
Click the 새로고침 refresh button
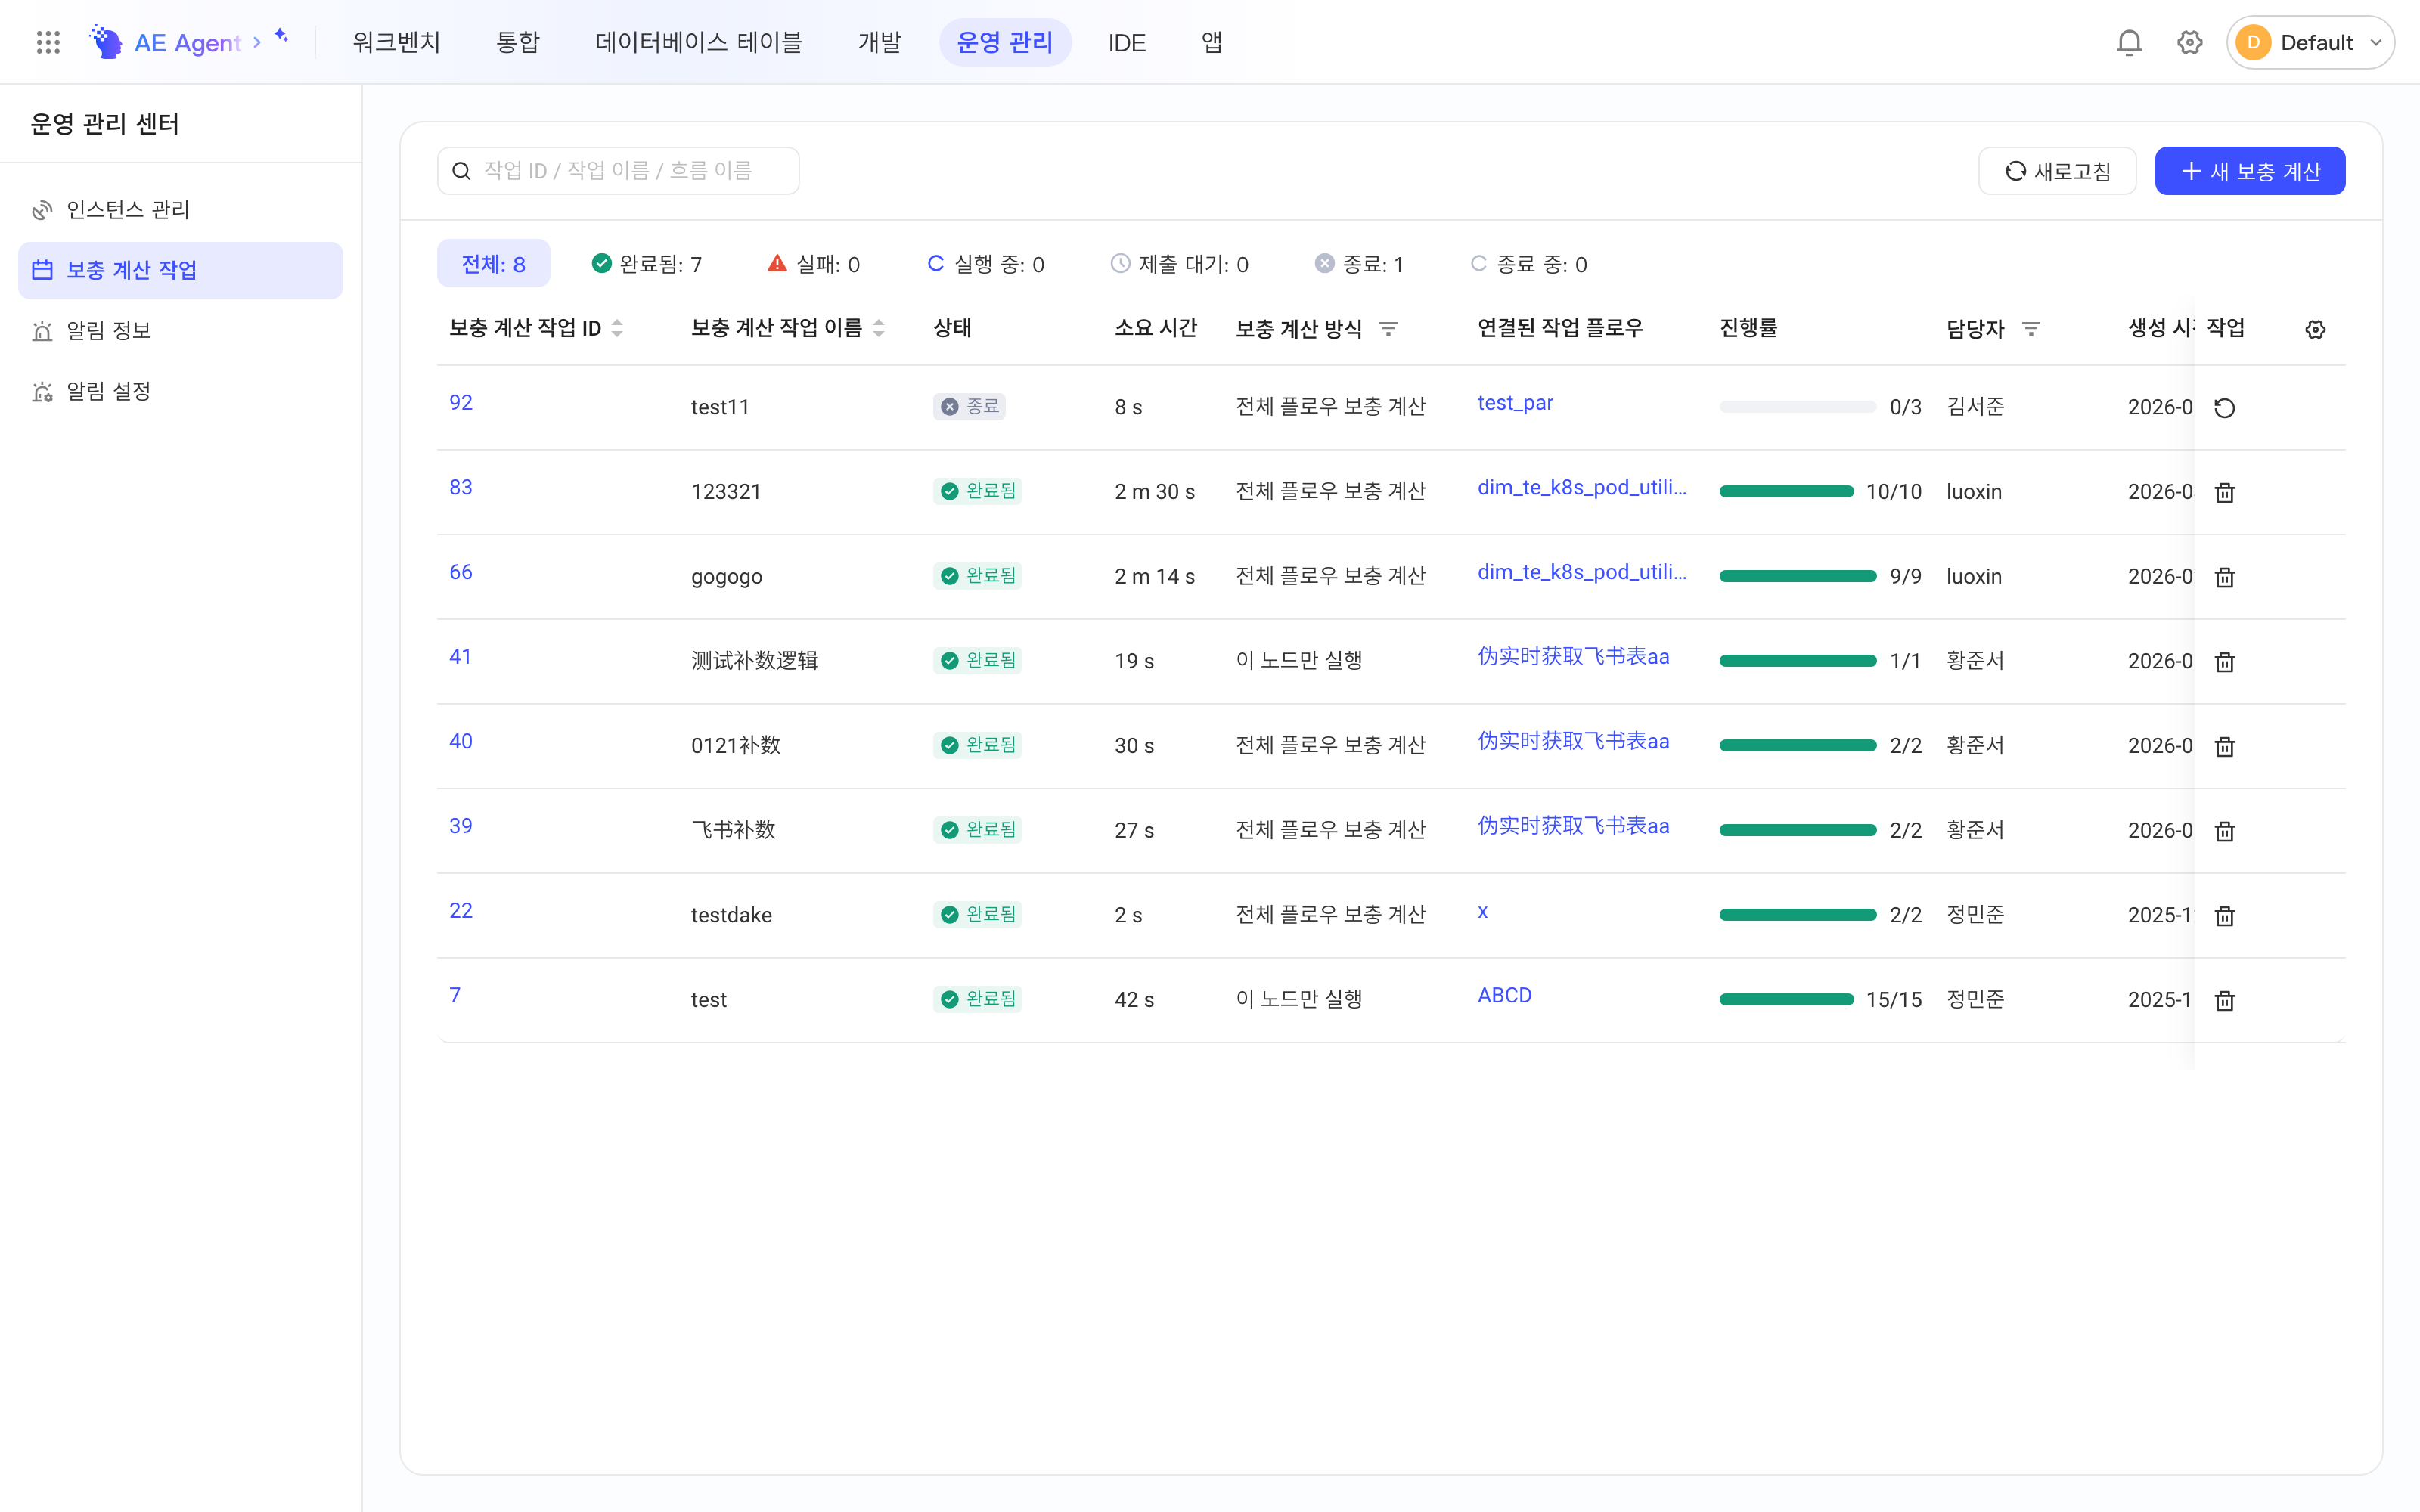click(2057, 171)
